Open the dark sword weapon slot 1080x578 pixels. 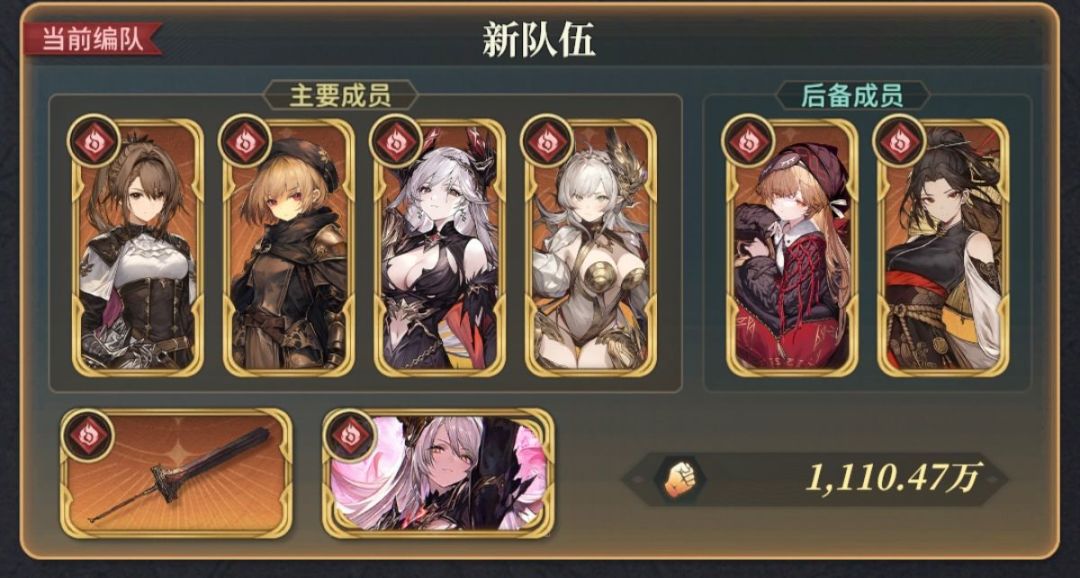click(x=176, y=473)
